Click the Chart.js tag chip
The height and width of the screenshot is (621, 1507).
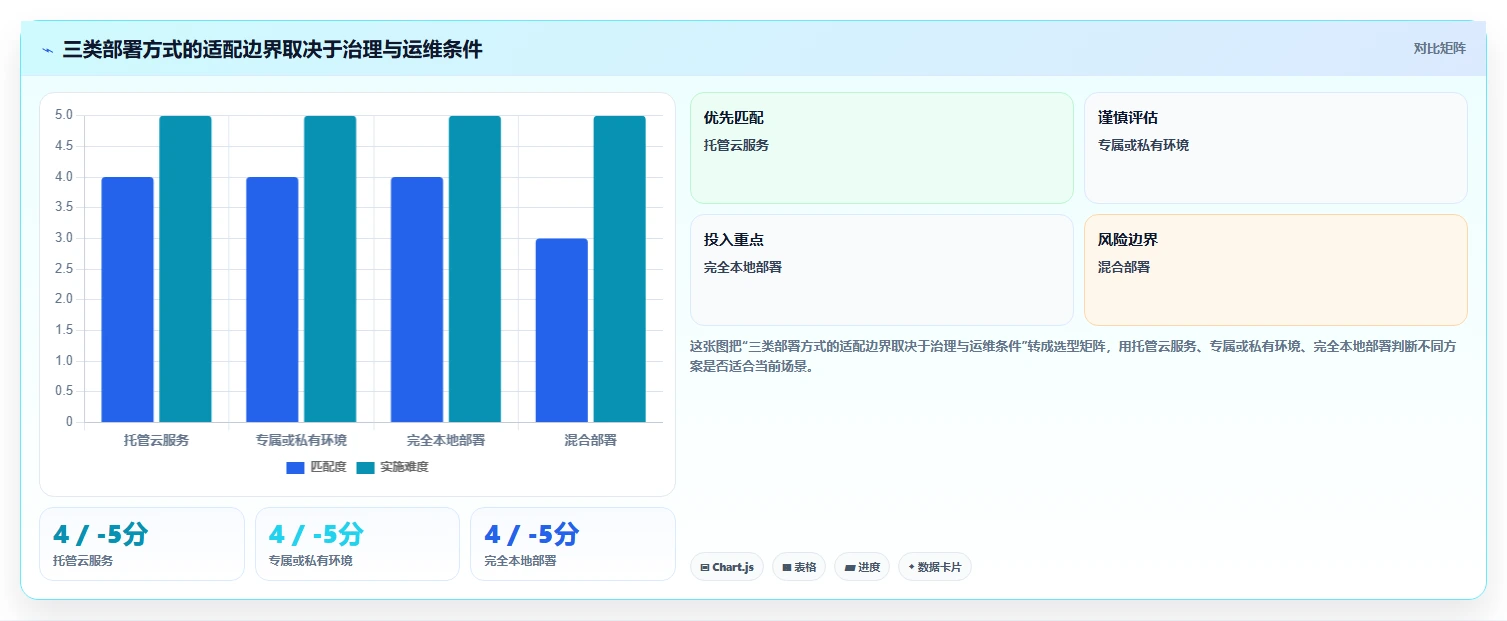(x=727, y=567)
